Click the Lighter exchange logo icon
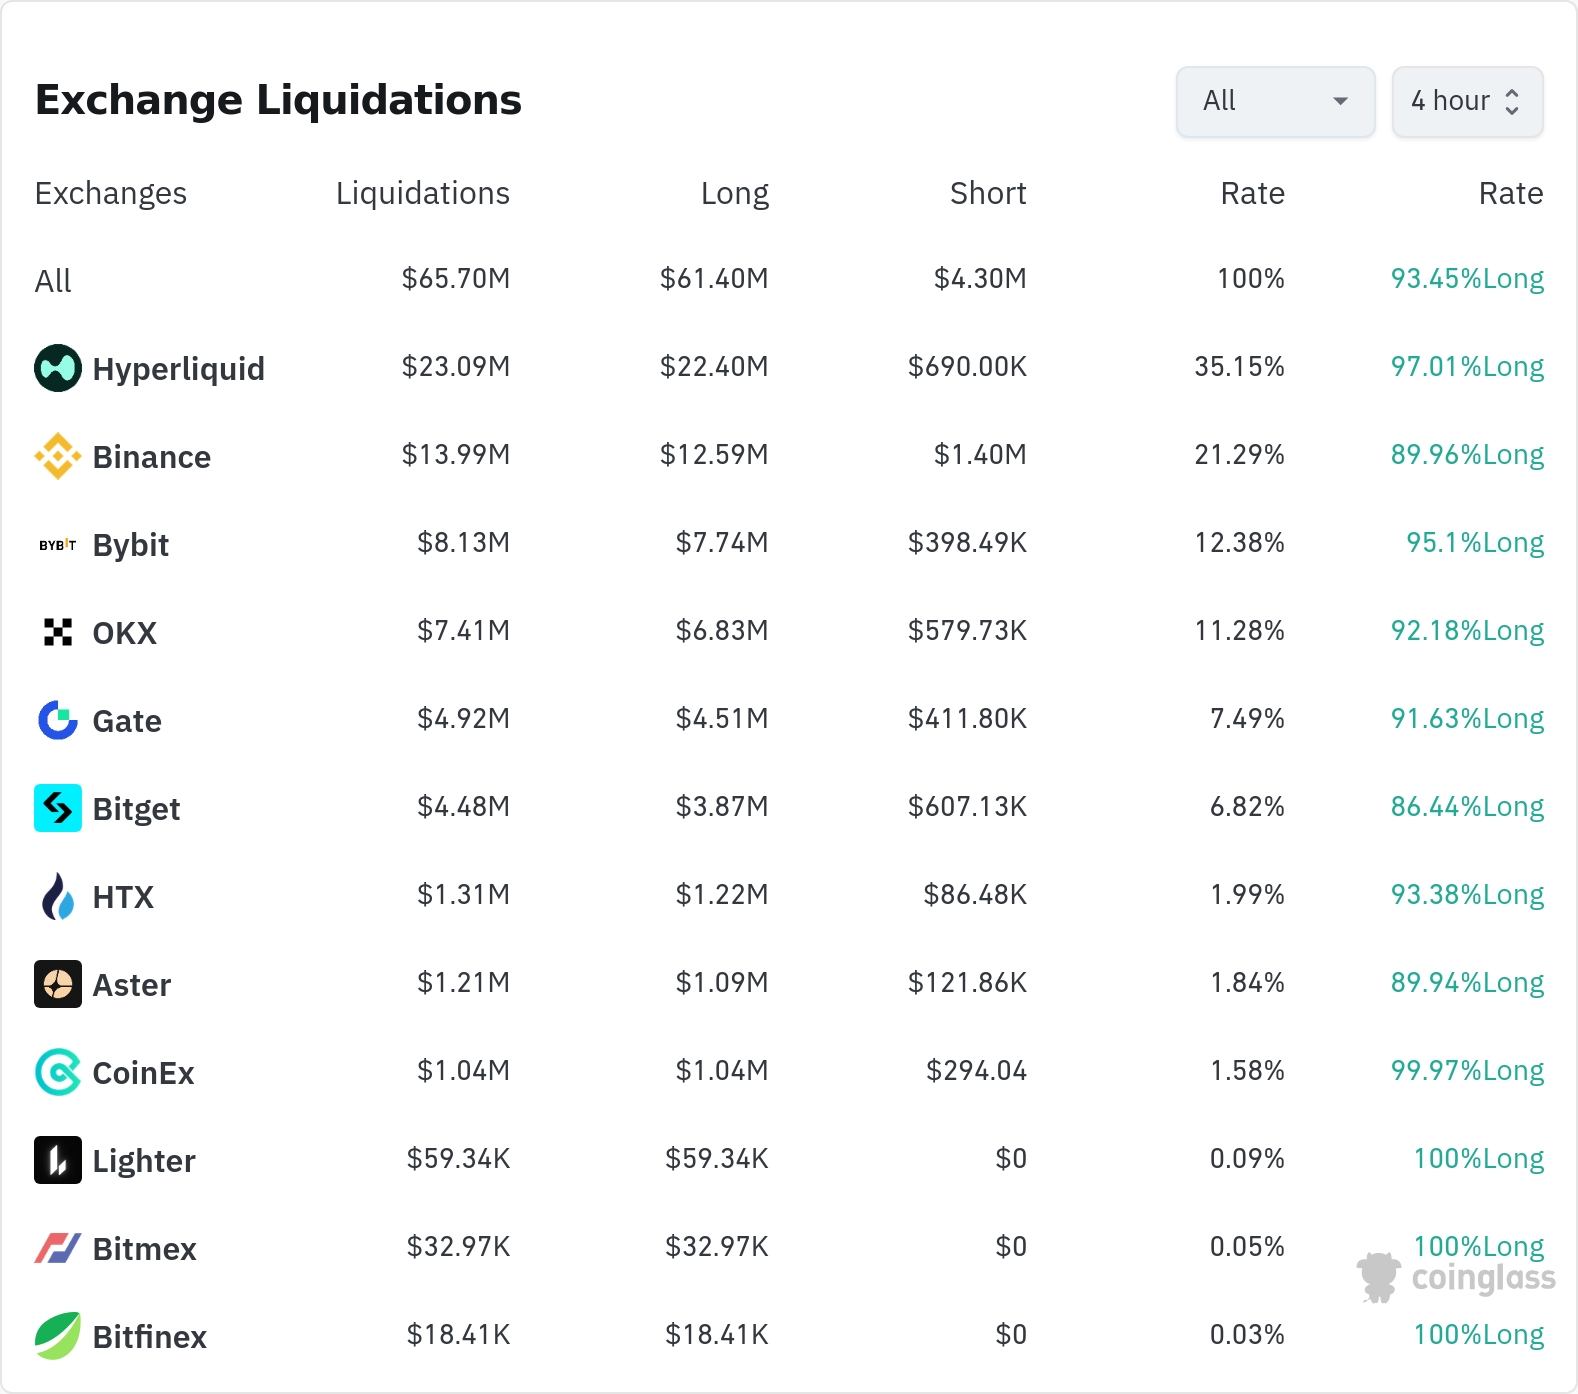This screenshot has width=1578, height=1394. click(x=58, y=1160)
